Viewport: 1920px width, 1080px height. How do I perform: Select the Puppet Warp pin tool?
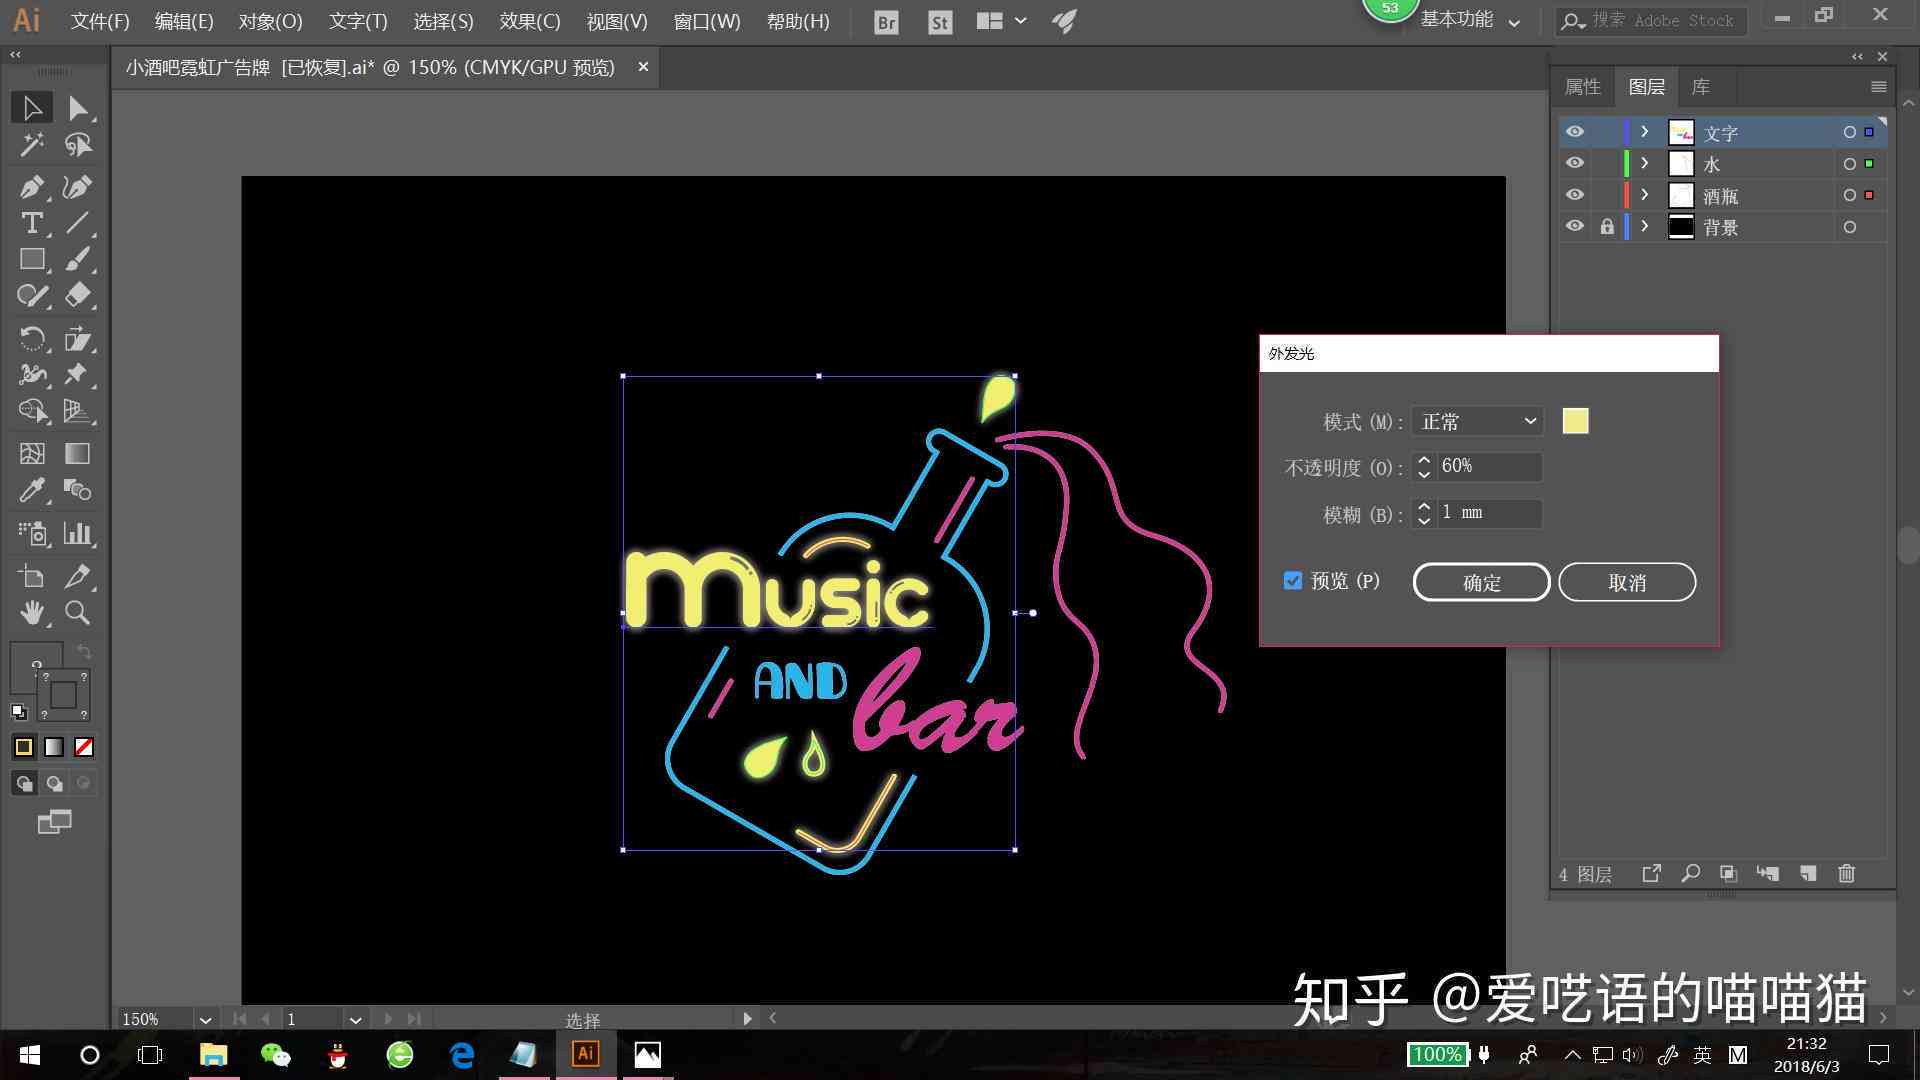coord(78,375)
